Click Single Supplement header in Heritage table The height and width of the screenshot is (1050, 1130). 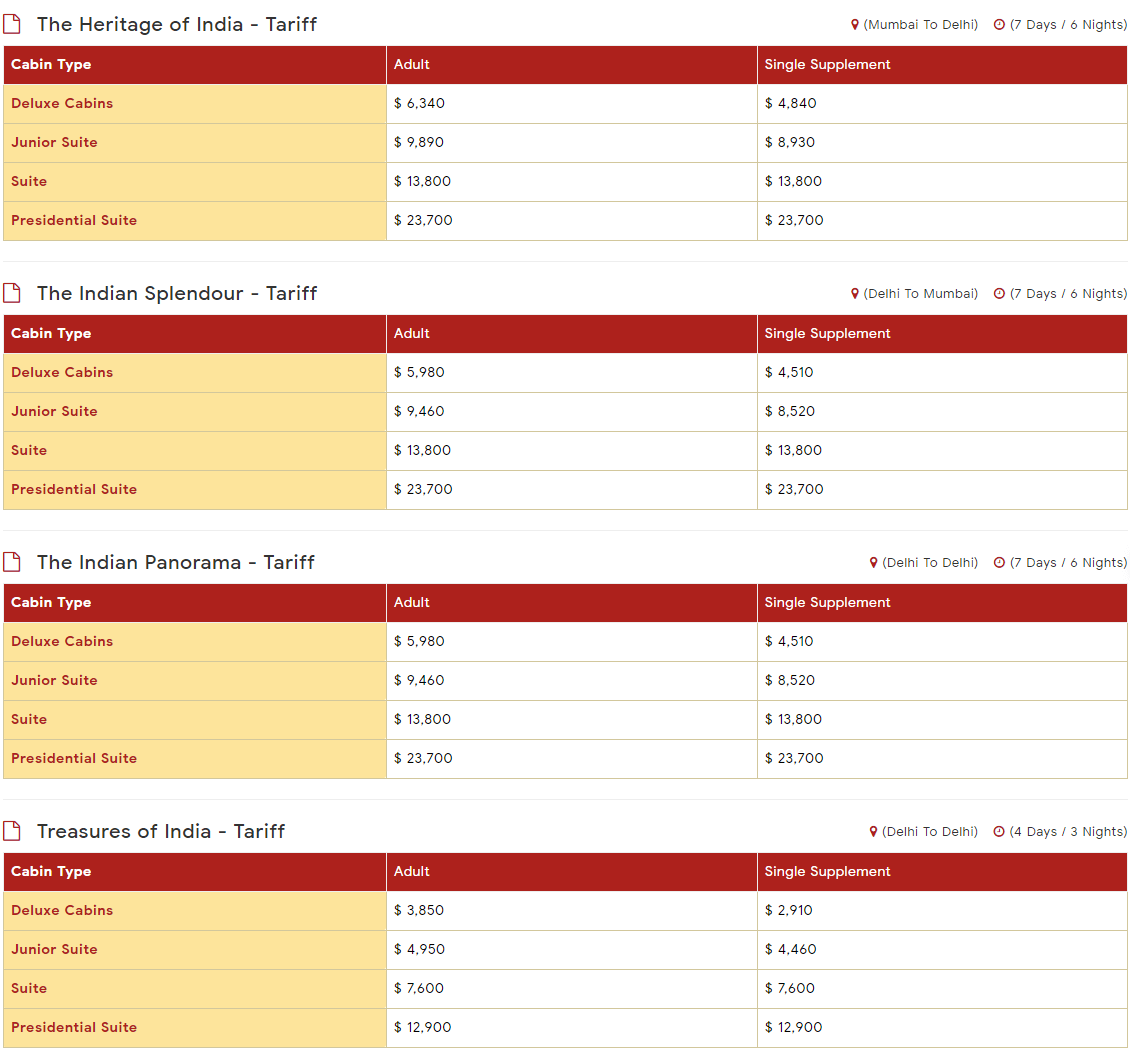pyautogui.click(x=828, y=64)
